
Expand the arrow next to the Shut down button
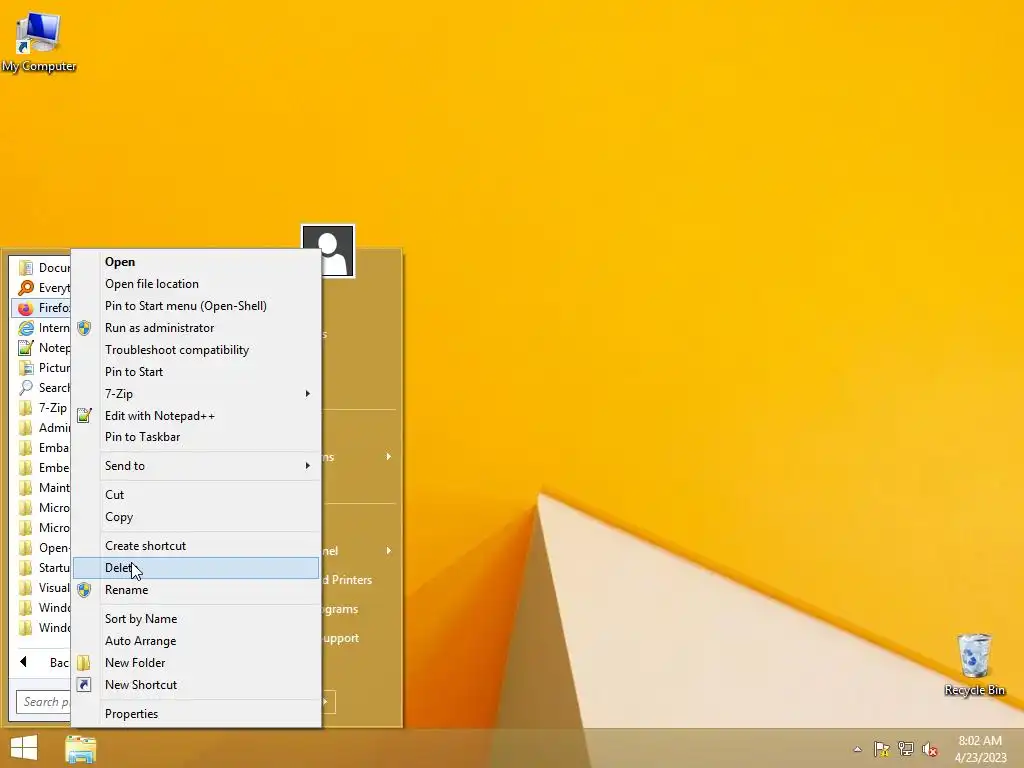click(x=327, y=702)
